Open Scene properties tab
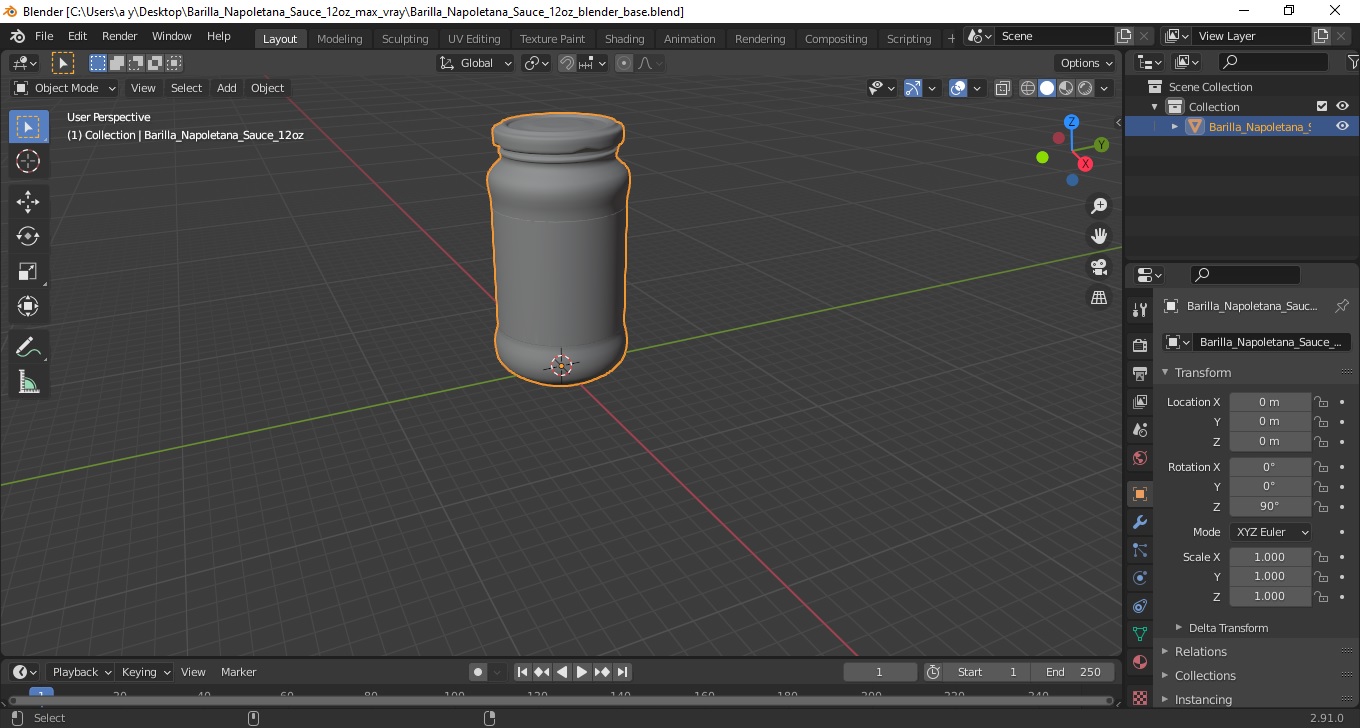The height and width of the screenshot is (728, 1360). click(x=1140, y=429)
